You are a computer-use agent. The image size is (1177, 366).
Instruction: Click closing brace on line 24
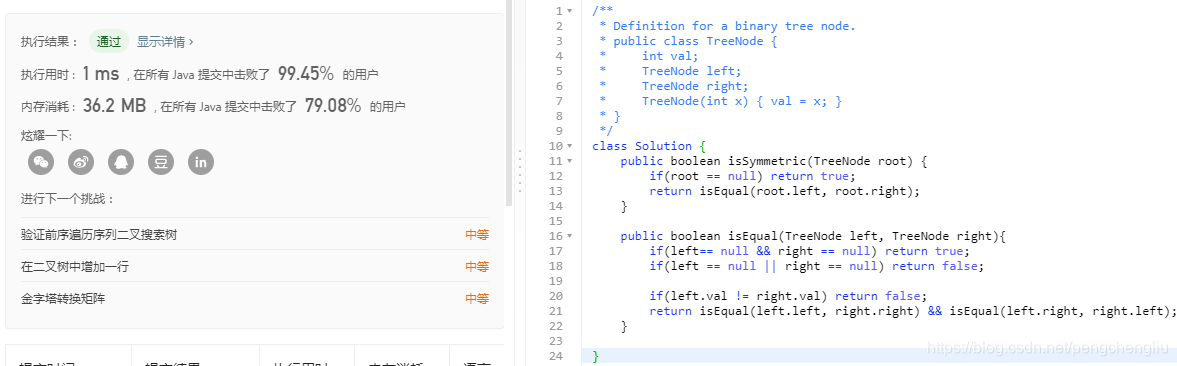pos(595,356)
